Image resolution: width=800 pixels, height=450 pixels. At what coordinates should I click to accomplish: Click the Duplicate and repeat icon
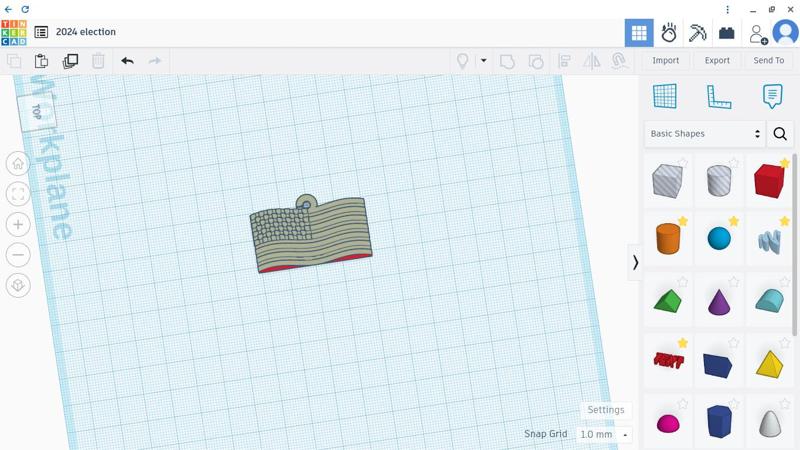coord(70,61)
